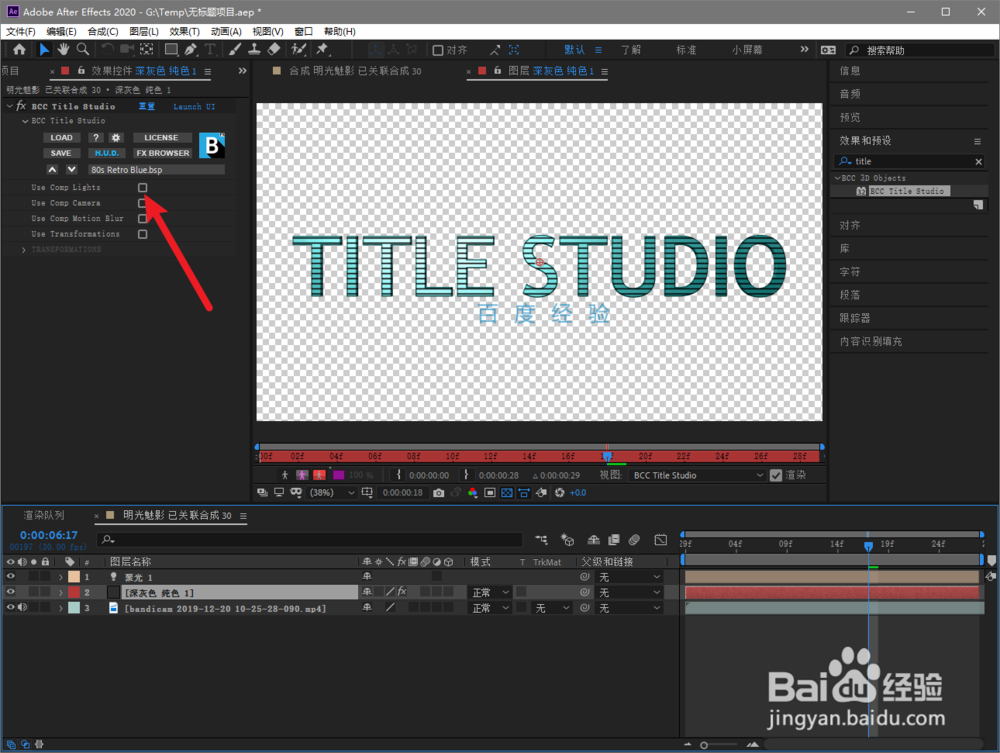Viewport: 1000px width, 753px height.
Task: Uncheck the 渲染 render checkbox
Action: 776,475
